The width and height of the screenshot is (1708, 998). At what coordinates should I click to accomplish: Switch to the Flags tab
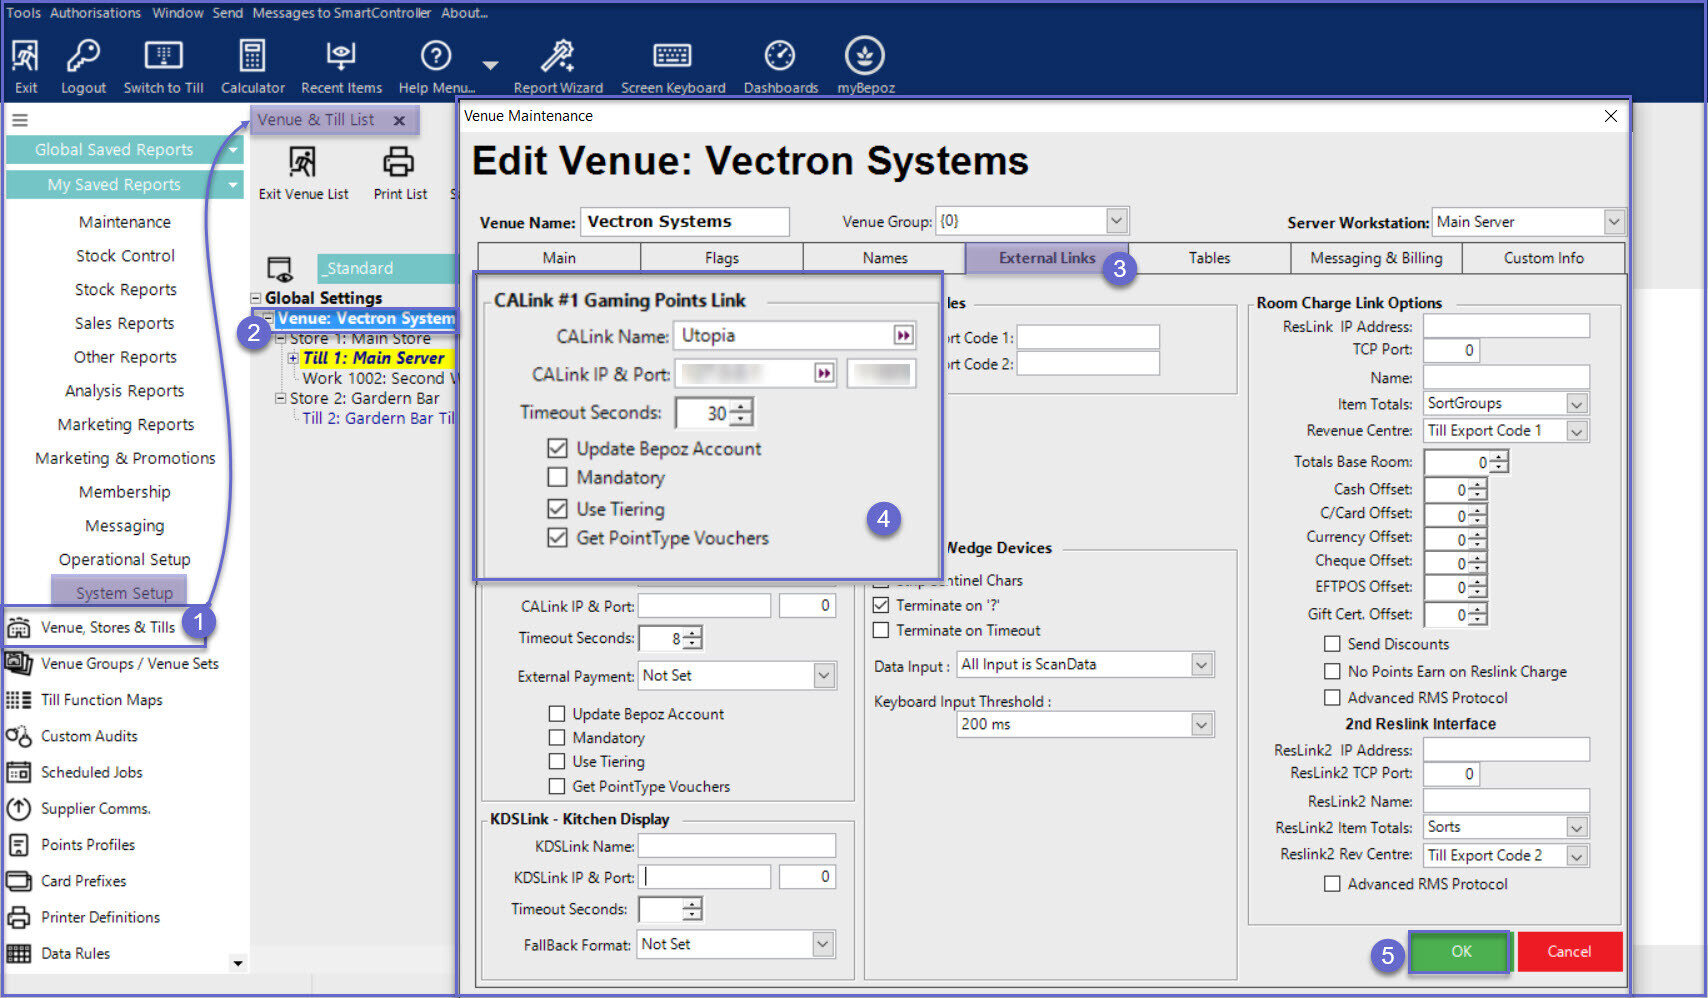[721, 258]
